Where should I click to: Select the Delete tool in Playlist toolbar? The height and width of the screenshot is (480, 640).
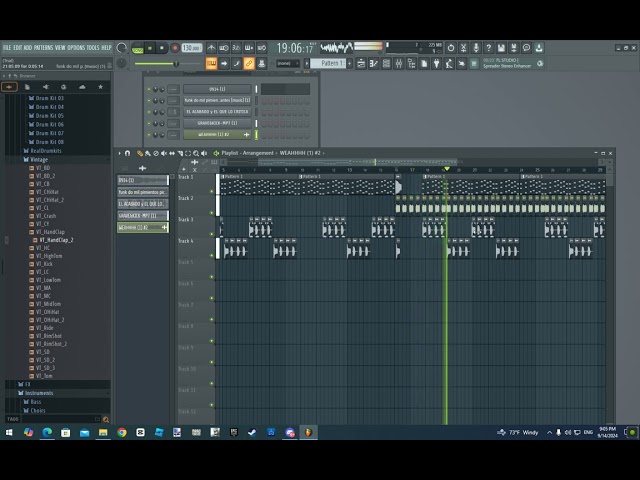point(156,153)
